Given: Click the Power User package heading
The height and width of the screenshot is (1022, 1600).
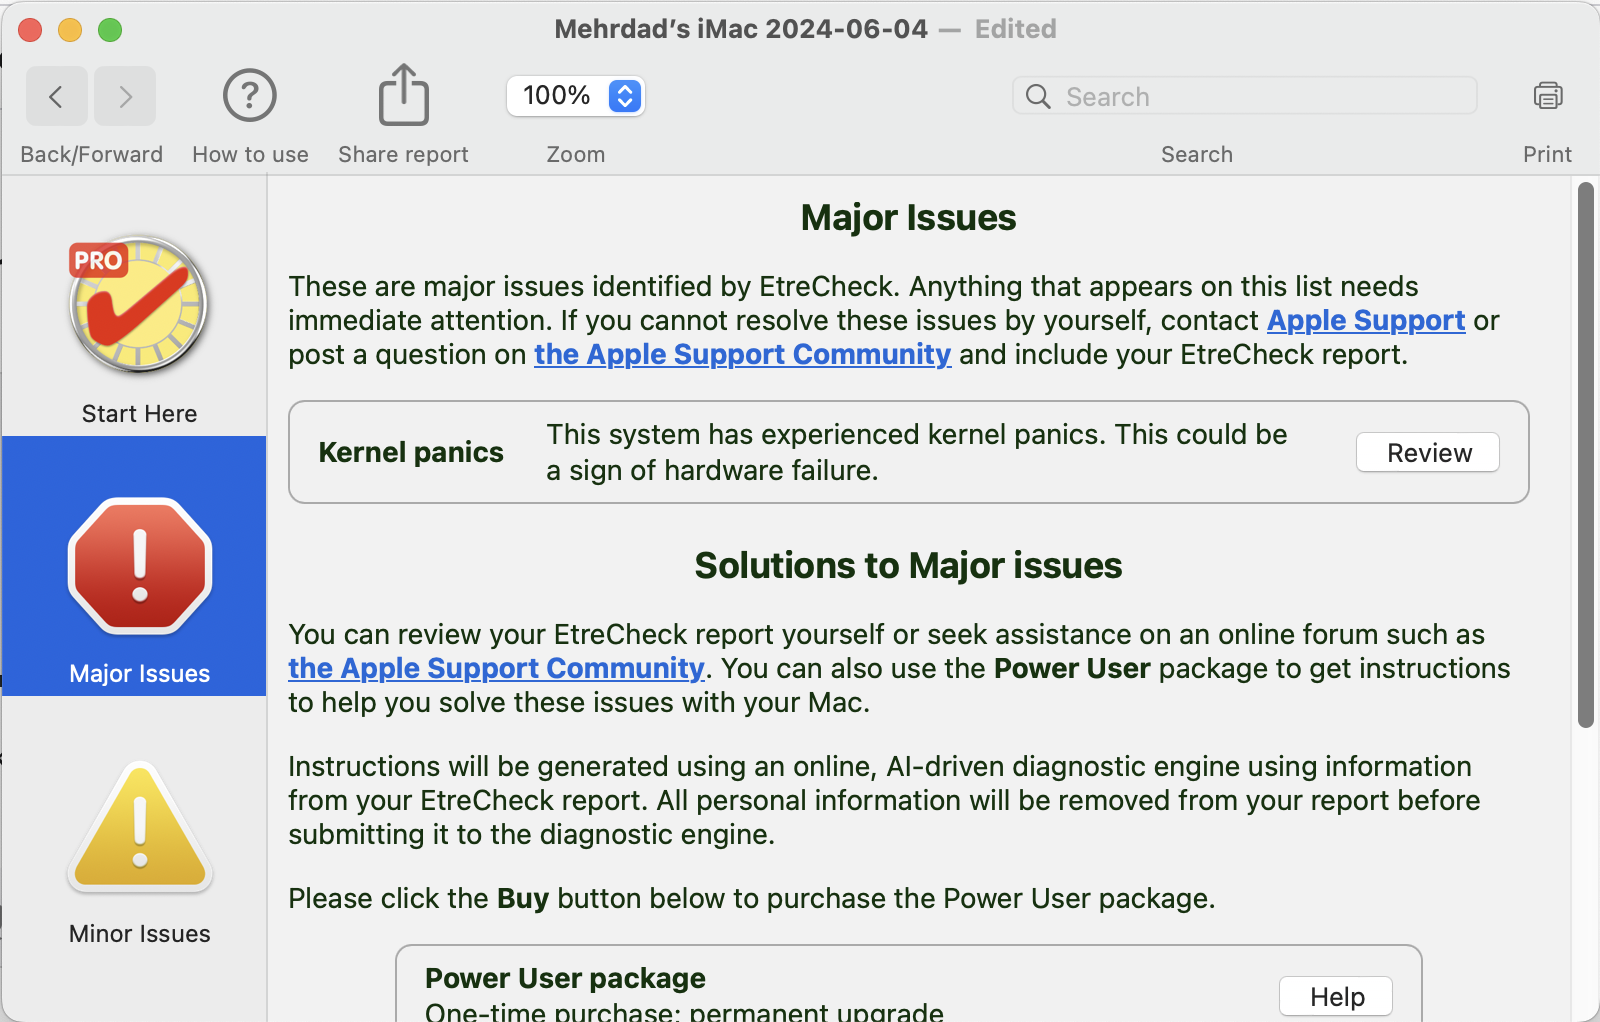Looking at the screenshot, I should [x=565, y=978].
